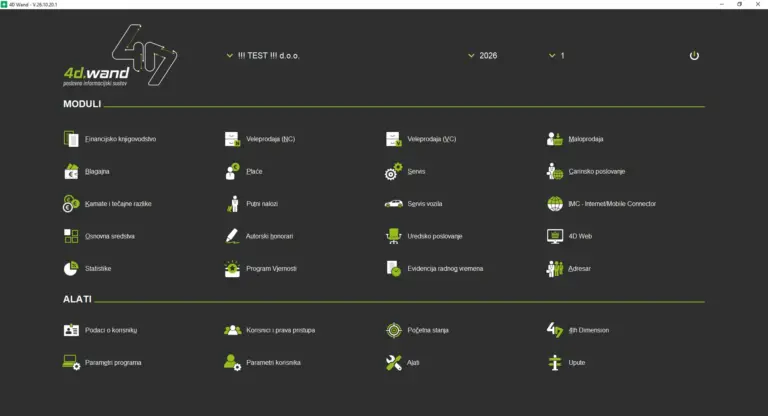Open the Upute signpost icon
Viewport: 768px width, 416px height.
pyautogui.click(x=554, y=363)
